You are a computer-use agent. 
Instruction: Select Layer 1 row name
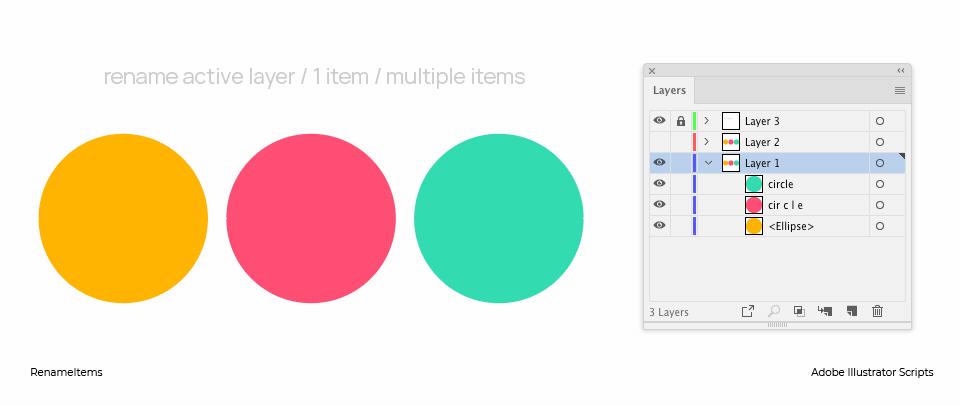point(762,163)
